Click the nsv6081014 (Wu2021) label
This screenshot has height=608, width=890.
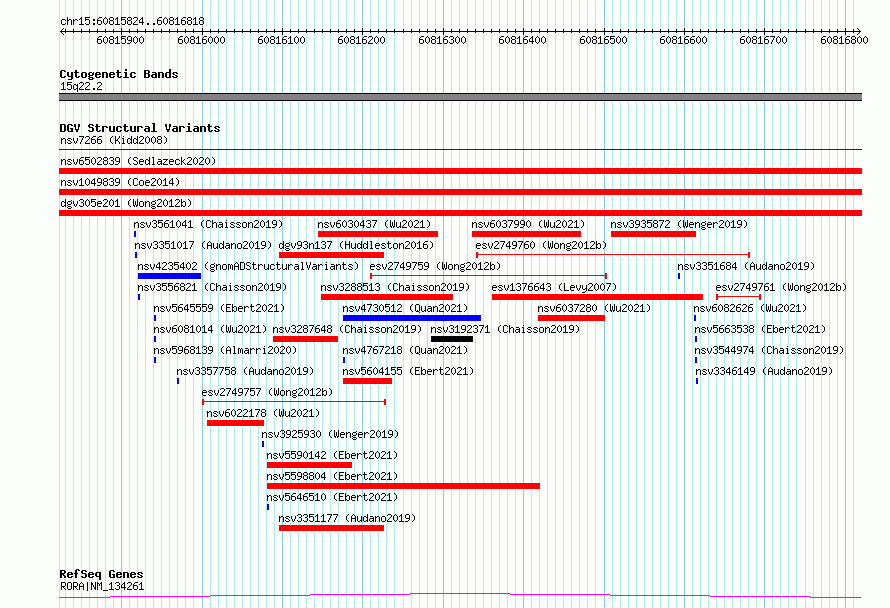[210, 329]
